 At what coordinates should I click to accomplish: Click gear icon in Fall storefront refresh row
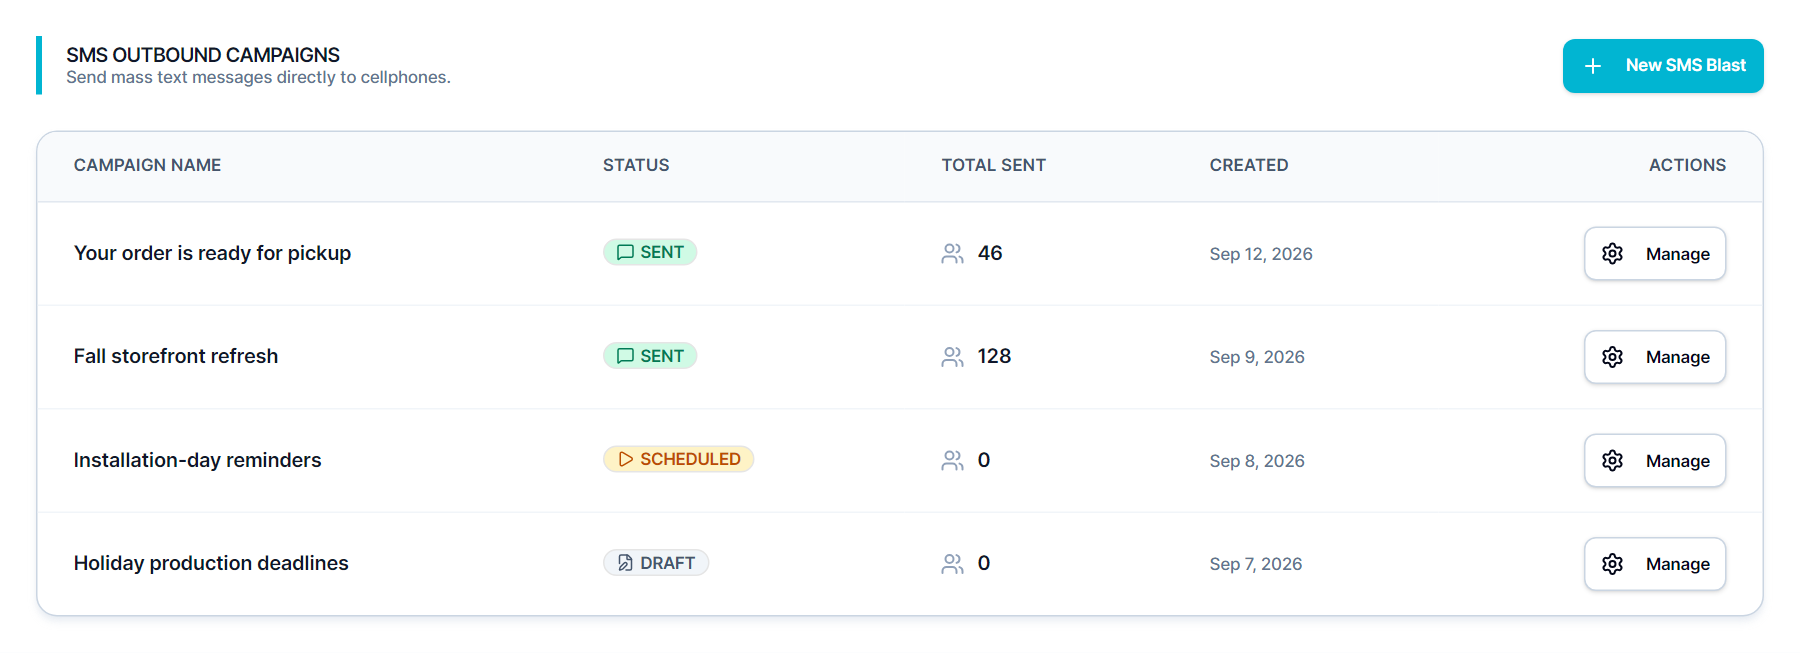pyautogui.click(x=1612, y=357)
